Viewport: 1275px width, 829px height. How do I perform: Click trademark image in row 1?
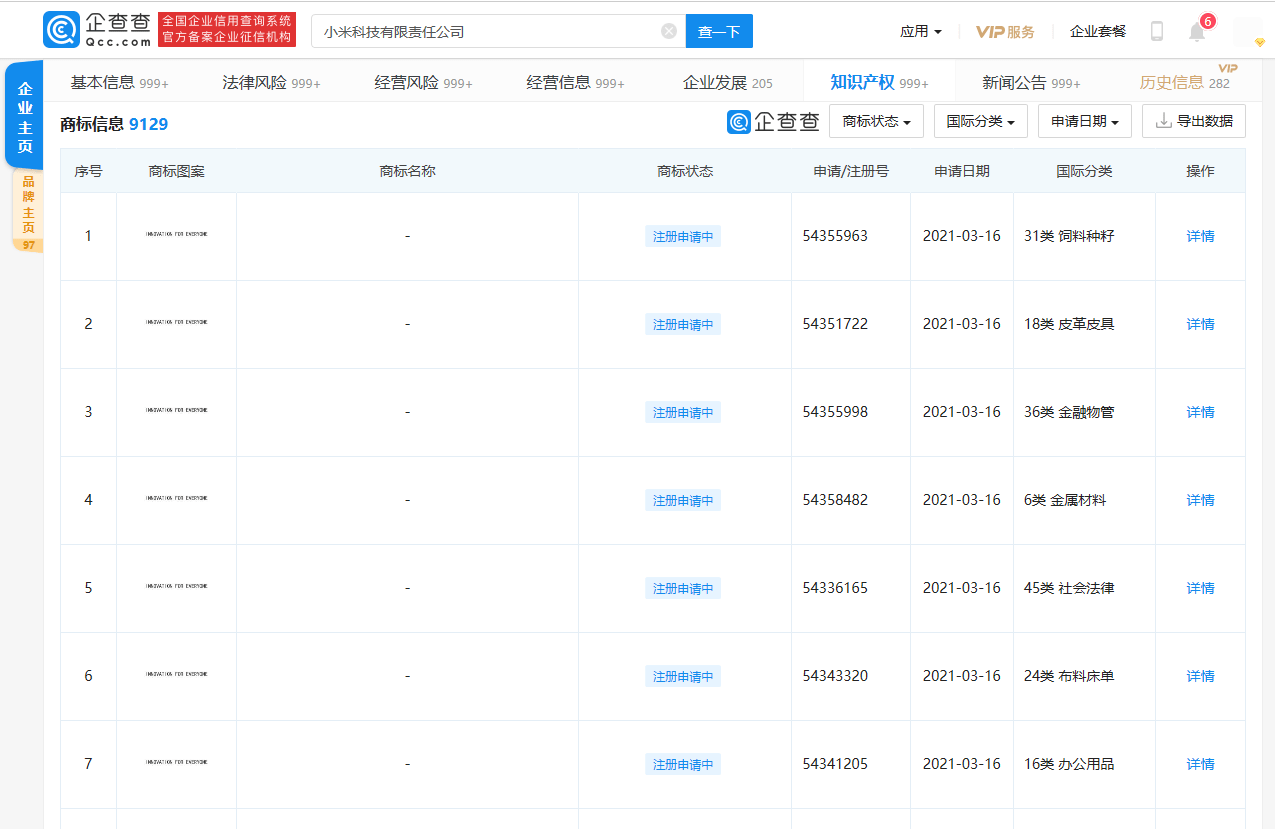click(177, 235)
